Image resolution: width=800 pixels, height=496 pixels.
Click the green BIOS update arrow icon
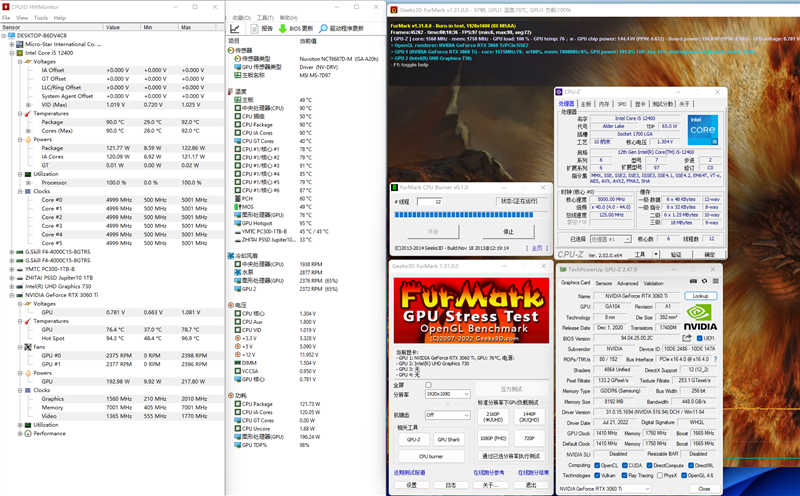click(283, 29)
